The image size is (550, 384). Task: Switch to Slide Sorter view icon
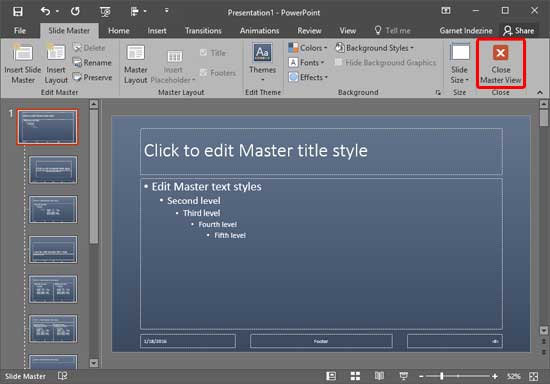pyautogui.click(x=355, y=376)
